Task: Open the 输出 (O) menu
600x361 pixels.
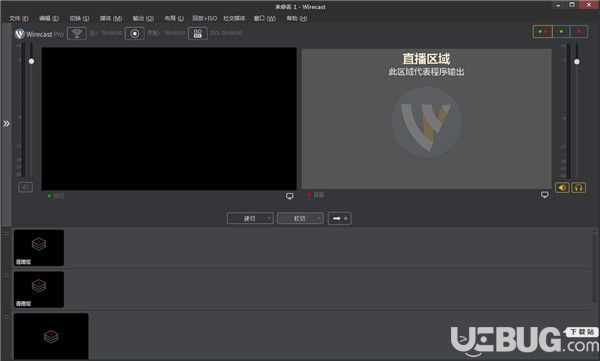Action: point(143,18)
